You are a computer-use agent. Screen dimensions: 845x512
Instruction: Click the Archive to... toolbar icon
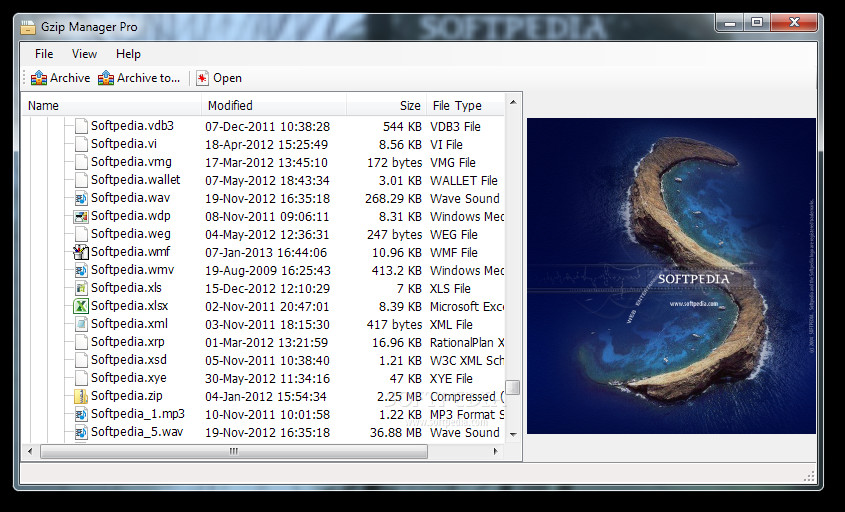click(106, 78)
